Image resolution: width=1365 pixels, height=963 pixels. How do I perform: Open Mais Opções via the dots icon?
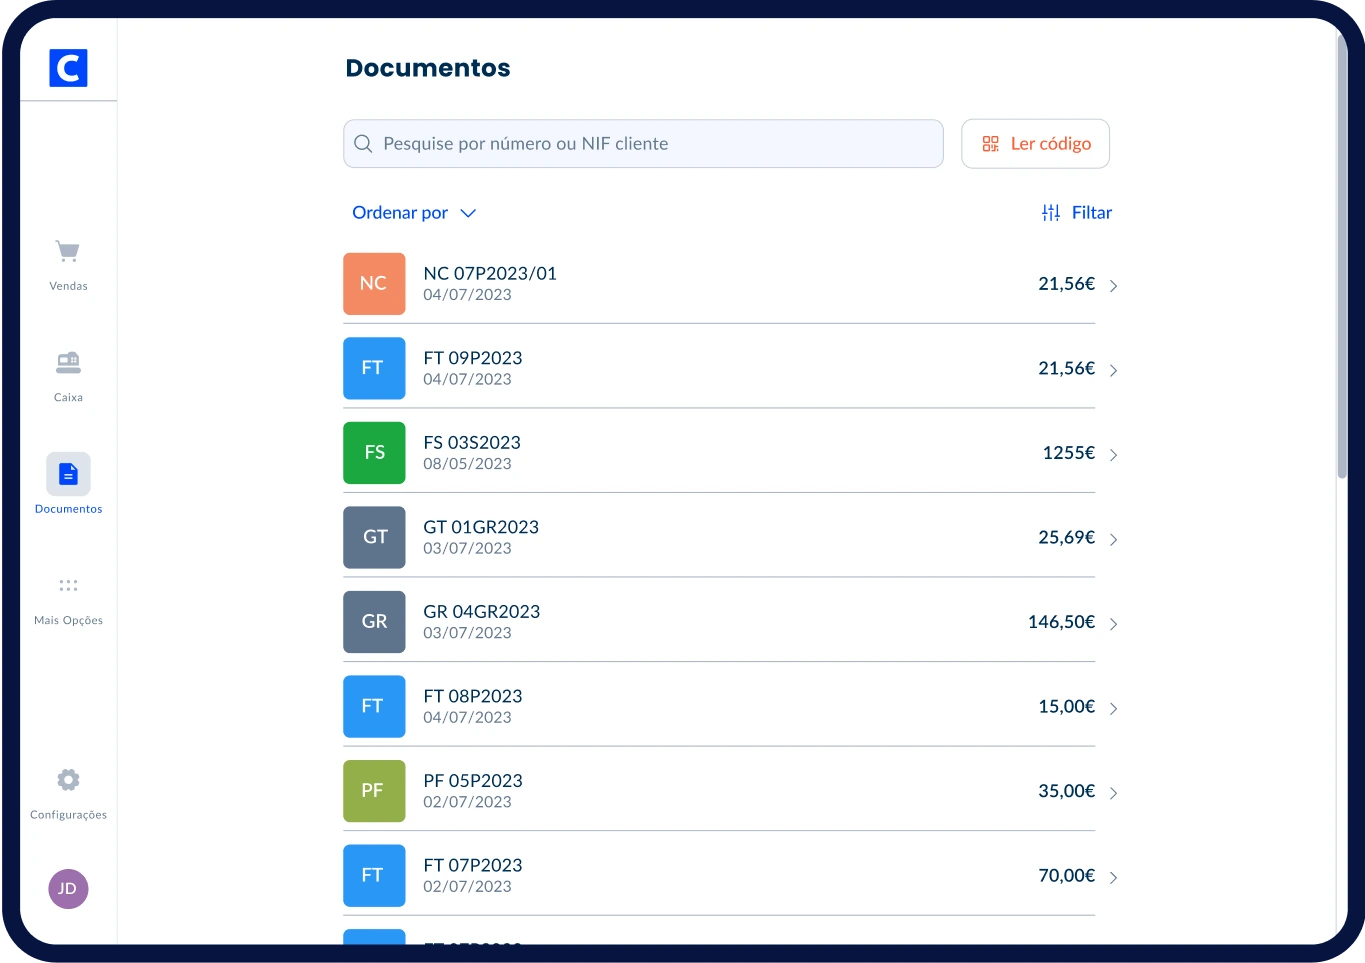tap(68, 586)
